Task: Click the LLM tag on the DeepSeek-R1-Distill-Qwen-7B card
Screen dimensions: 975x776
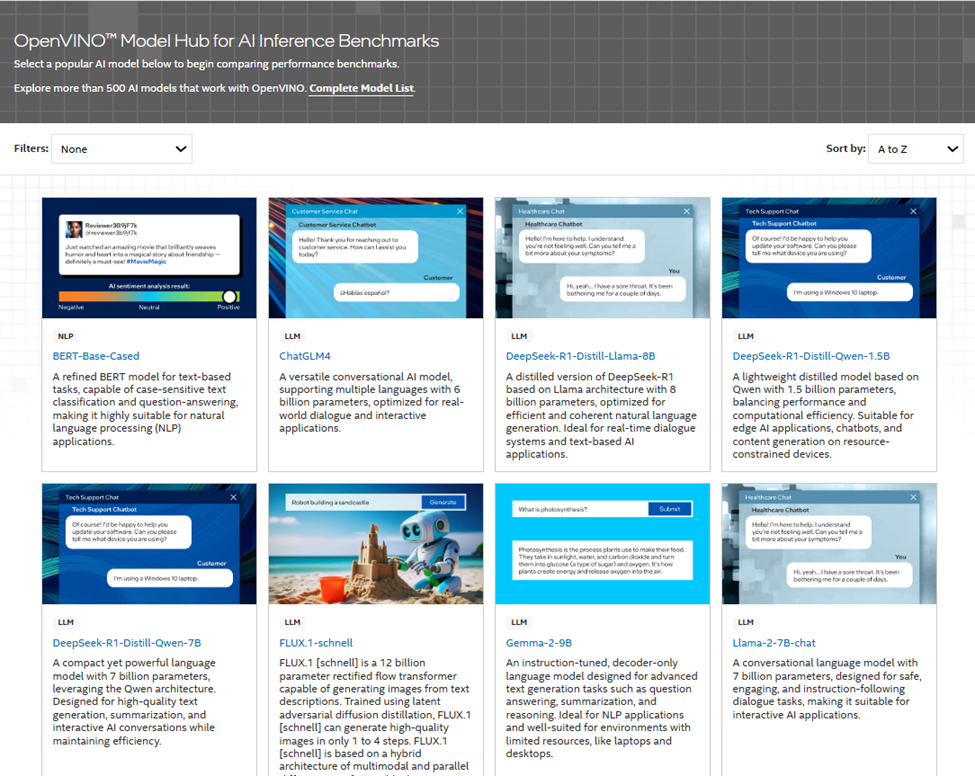Action: pos(65,622)
